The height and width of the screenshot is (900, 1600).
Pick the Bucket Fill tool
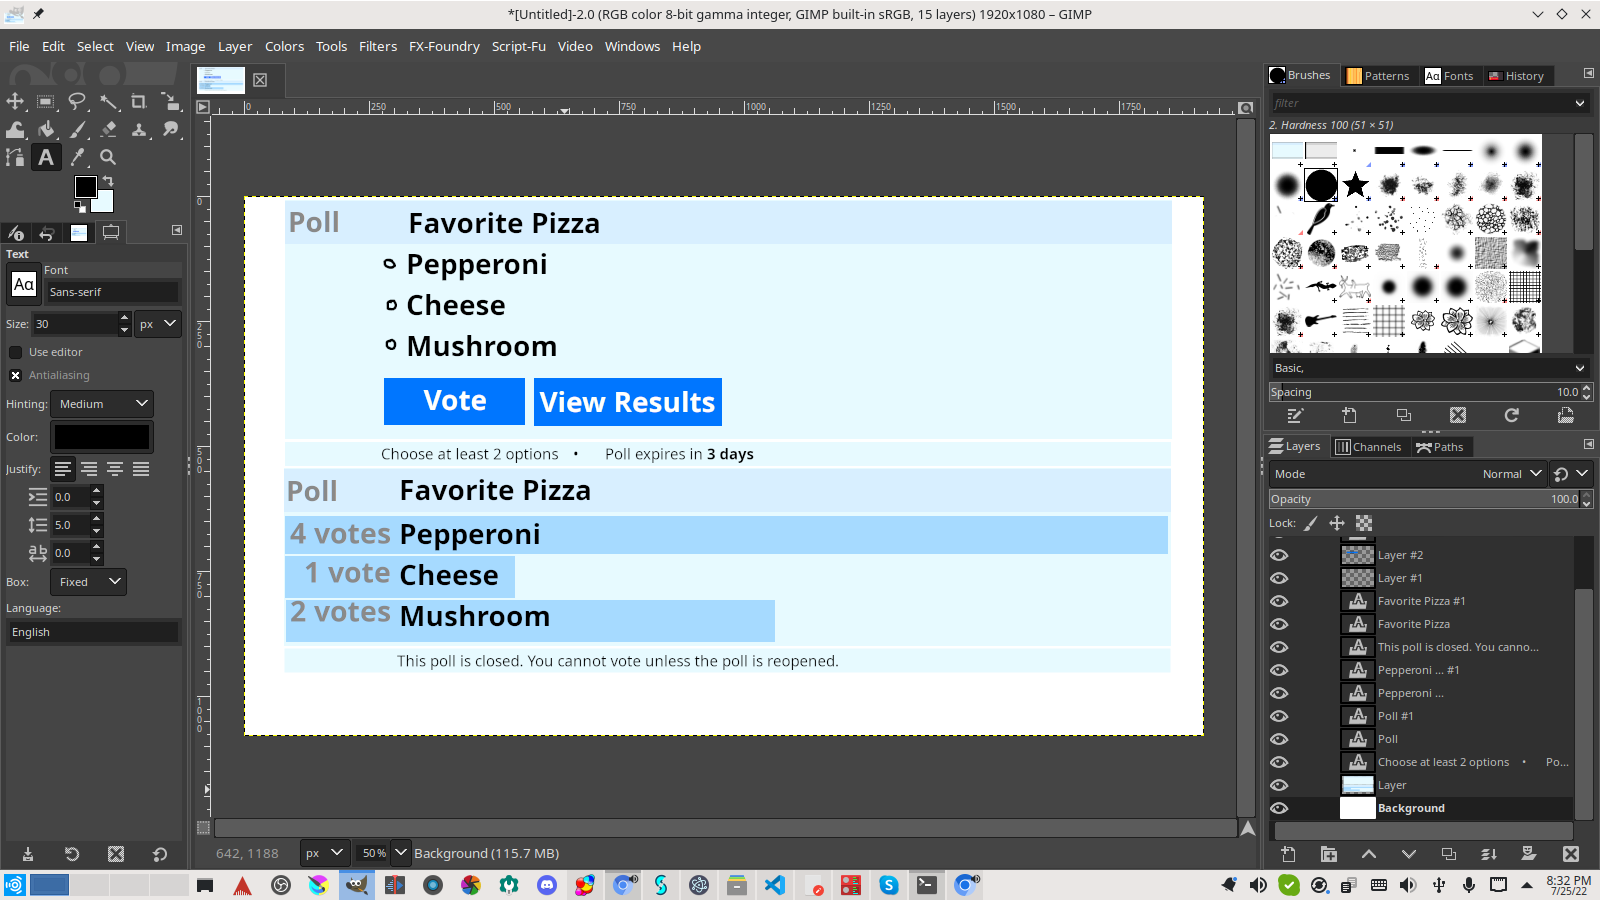coord(46,129)
